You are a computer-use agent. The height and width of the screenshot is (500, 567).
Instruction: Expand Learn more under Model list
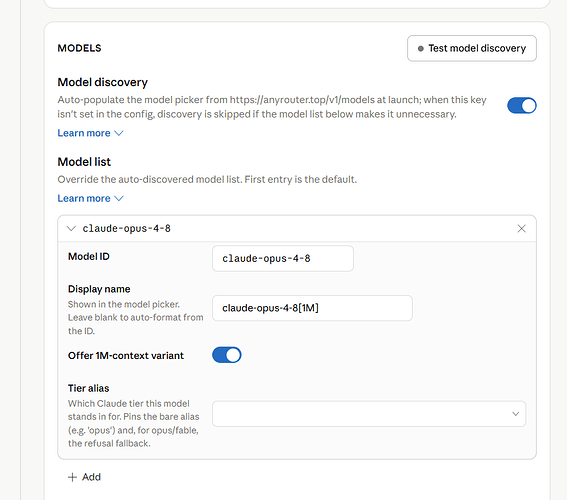(90, 198)
